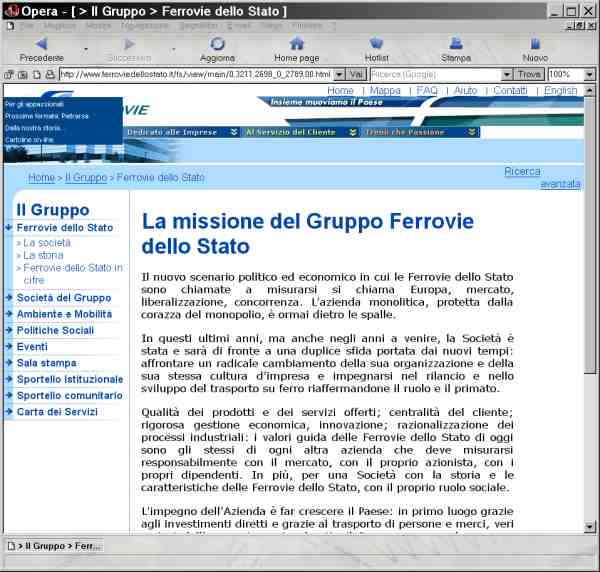Click the document icon beside the menu bar
600x572 pixels.
tap(10, 26)
